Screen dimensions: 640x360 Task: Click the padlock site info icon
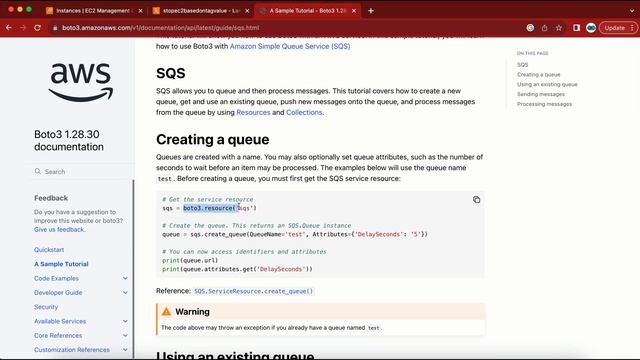[x=55, y=28]
